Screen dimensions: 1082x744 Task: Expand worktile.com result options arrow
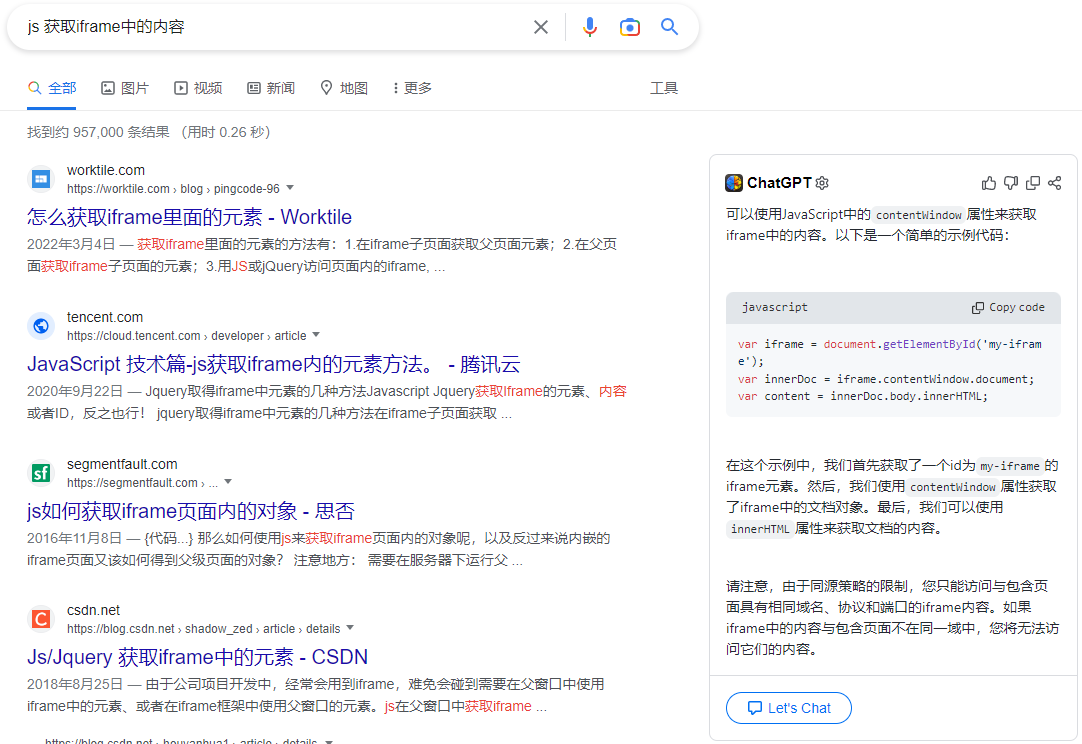pos(290,188)
